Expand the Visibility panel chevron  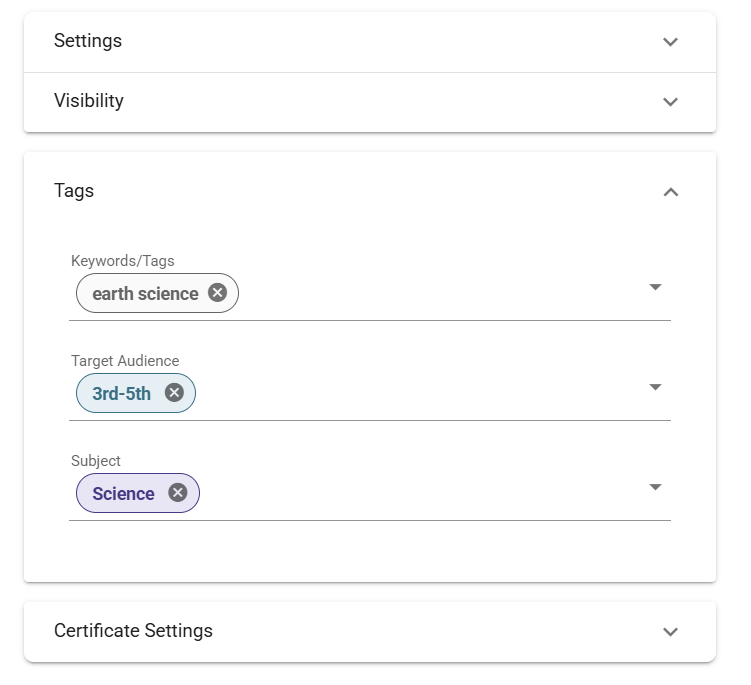tap(670, 102)
